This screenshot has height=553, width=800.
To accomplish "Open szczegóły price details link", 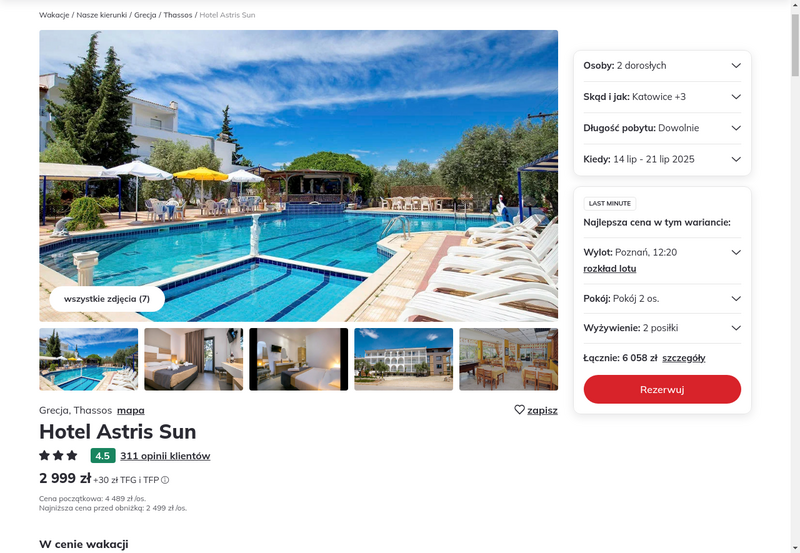I will click(684, 358).
